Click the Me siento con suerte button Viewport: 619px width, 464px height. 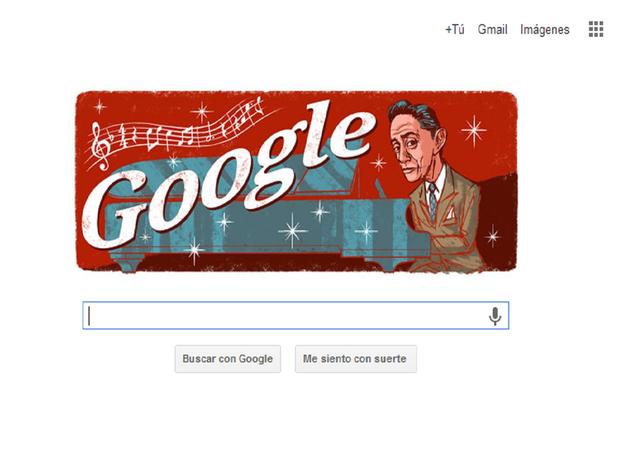point(355,359)
